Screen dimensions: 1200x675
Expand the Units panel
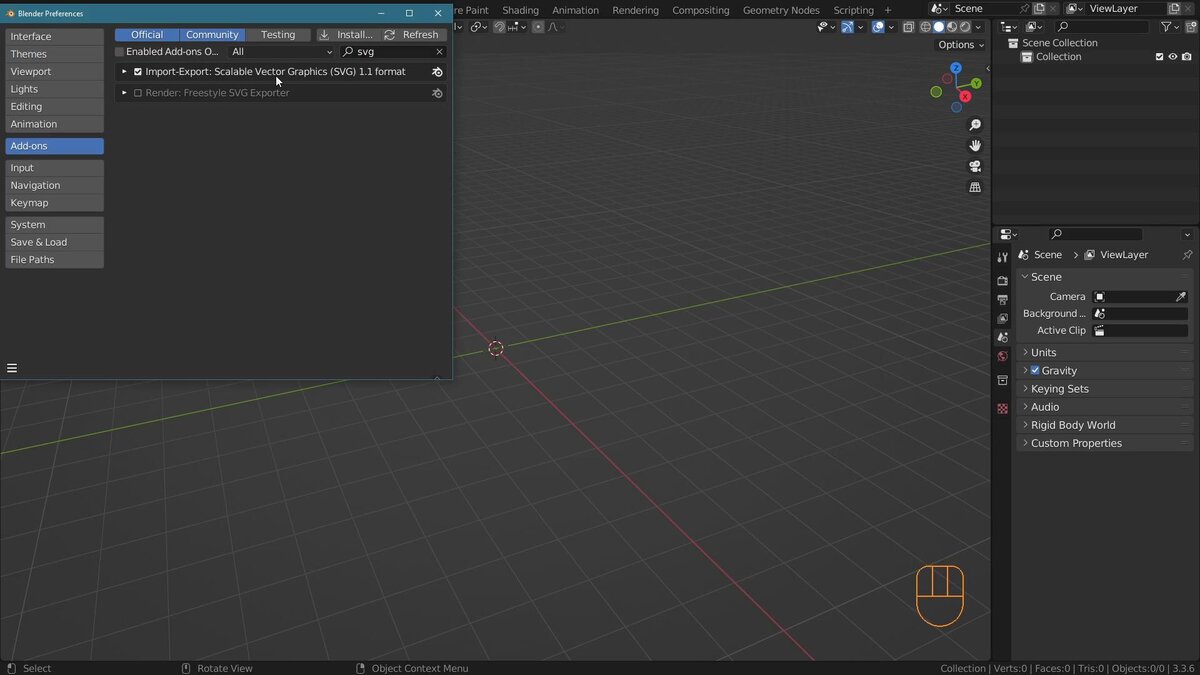click(1105, 353)
